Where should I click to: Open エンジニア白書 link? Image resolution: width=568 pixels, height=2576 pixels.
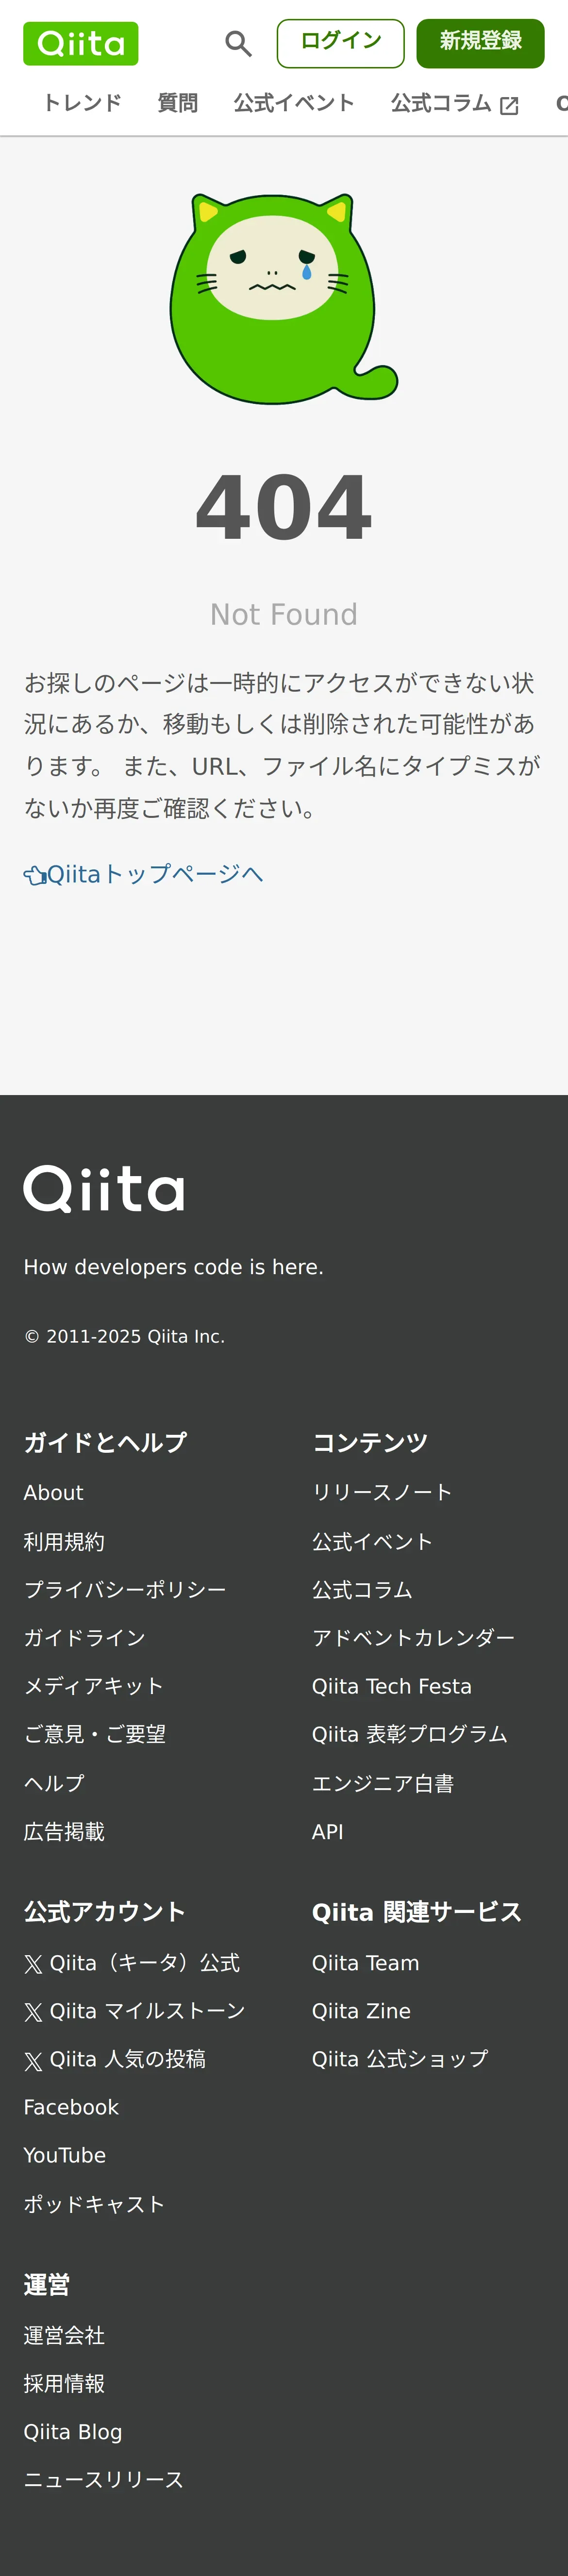383,1783
